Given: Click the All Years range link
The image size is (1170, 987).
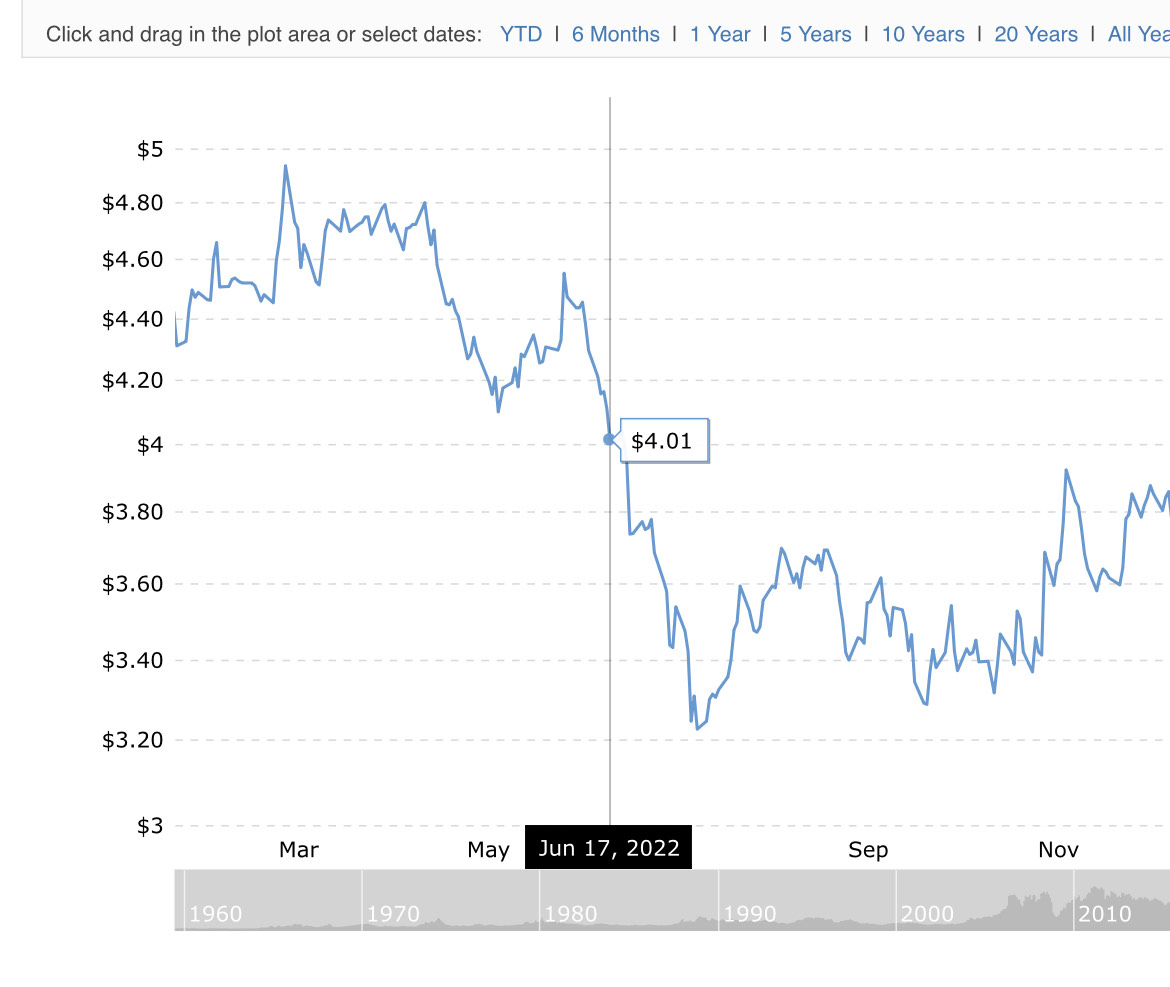Looking at the screenshot, I should click(1138, 34).
